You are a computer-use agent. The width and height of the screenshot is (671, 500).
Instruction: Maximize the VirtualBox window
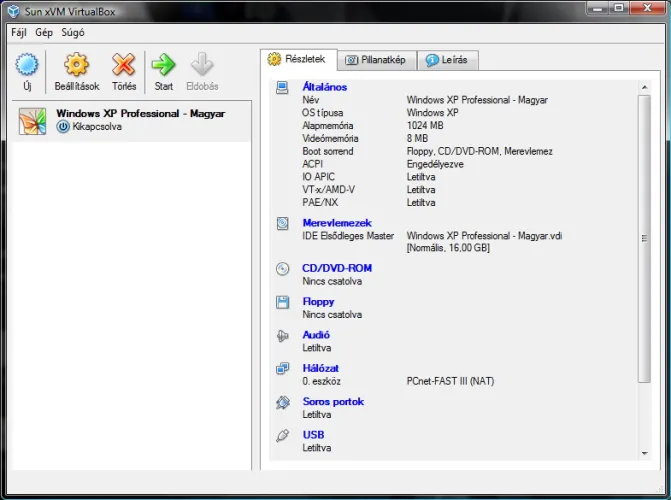pos(618,8)
